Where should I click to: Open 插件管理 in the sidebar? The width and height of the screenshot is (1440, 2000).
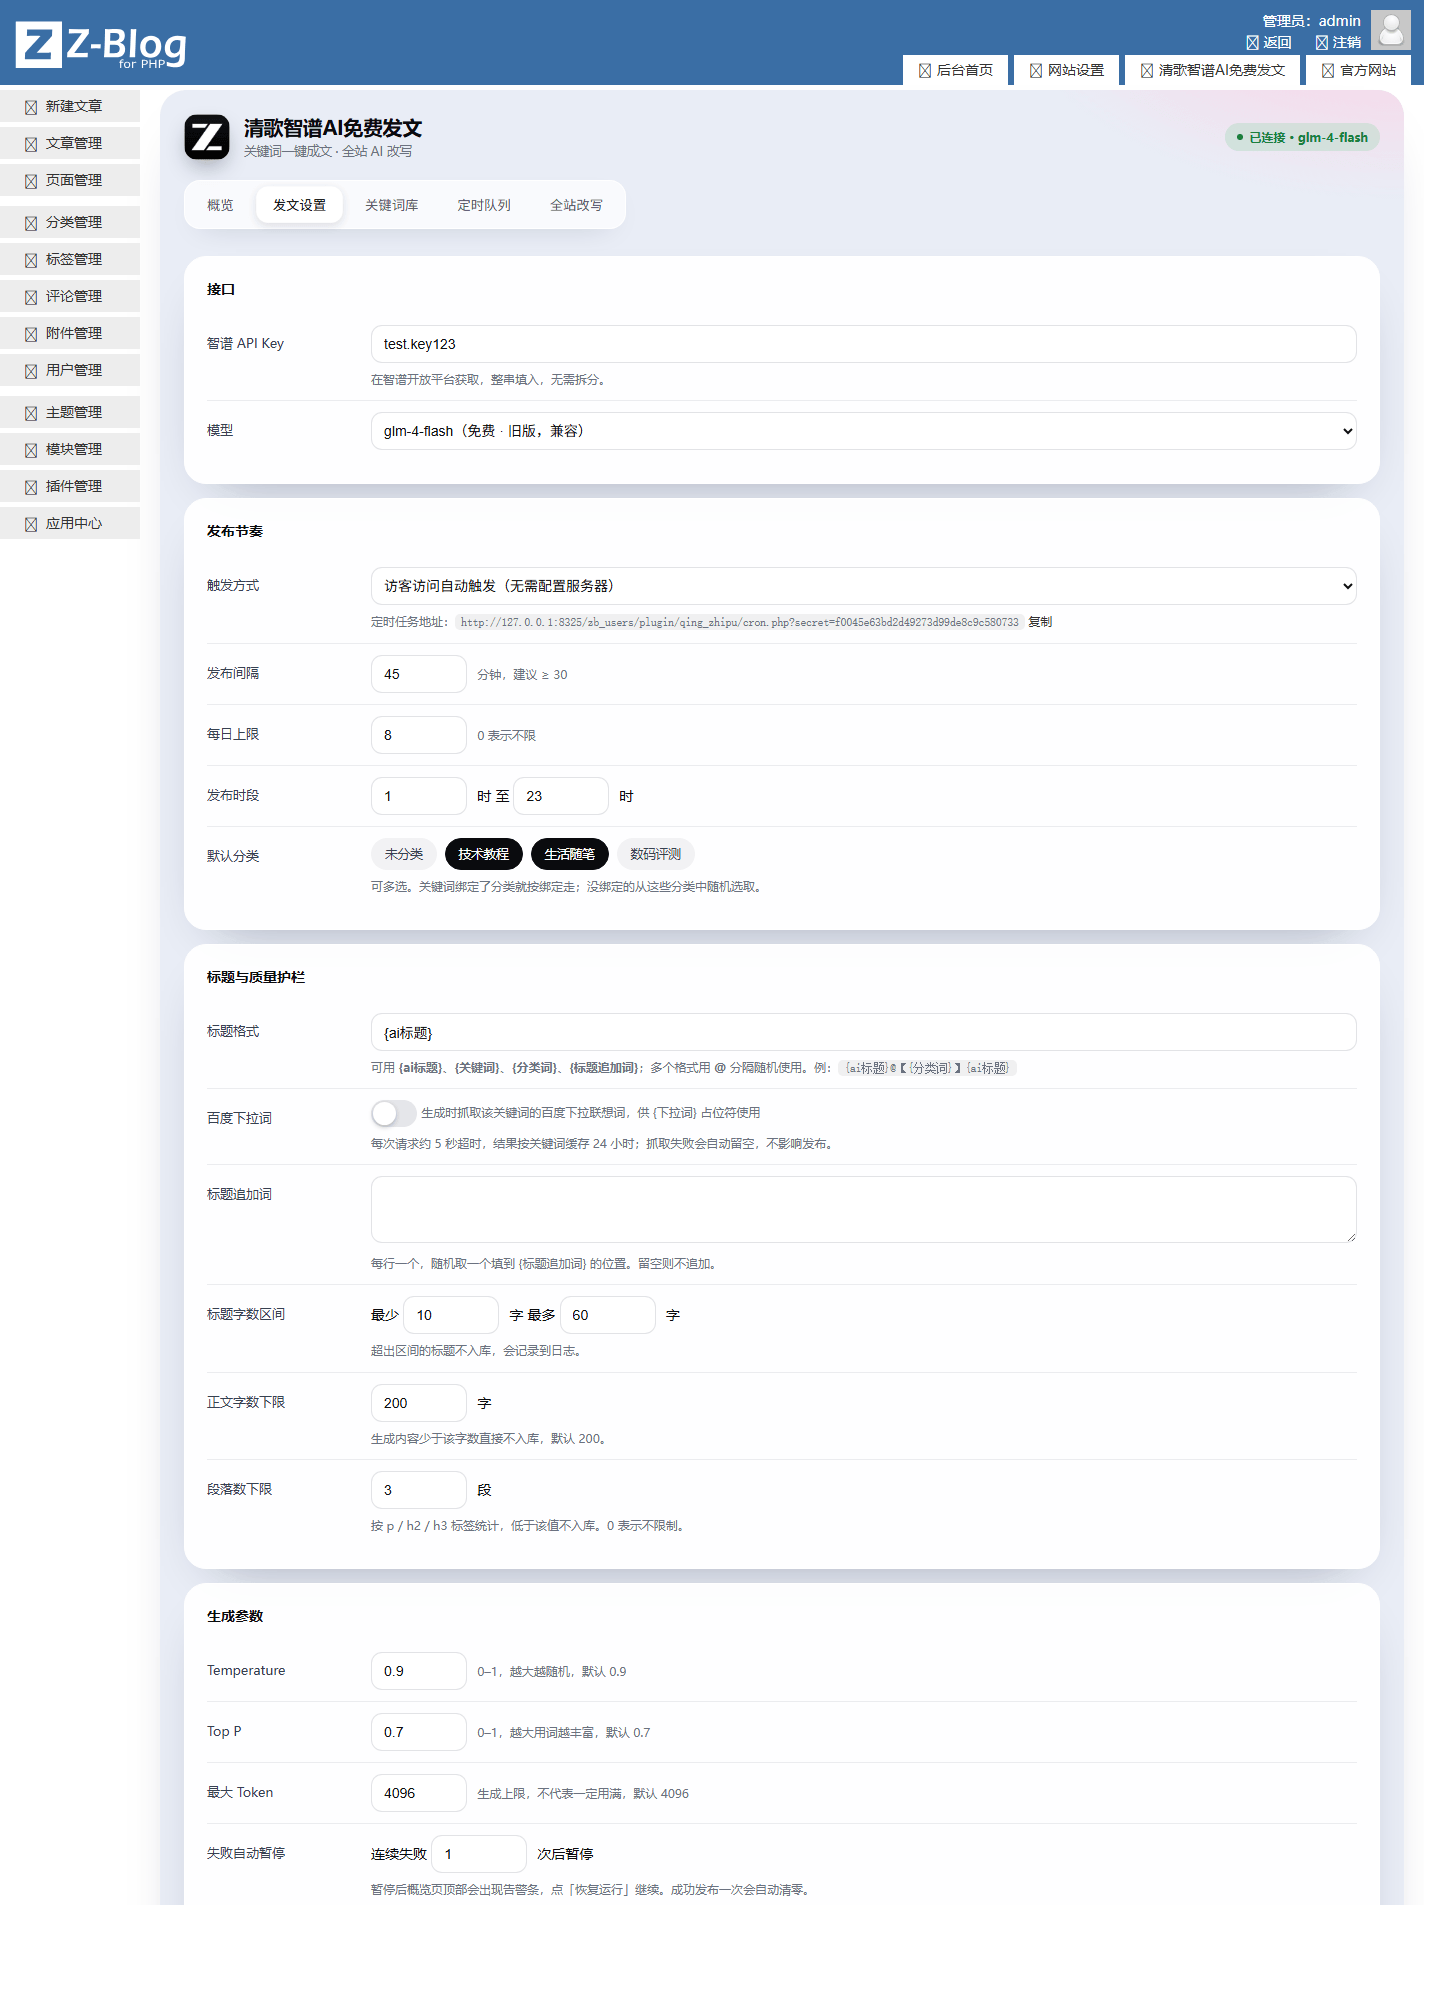(x=70, y=487)
